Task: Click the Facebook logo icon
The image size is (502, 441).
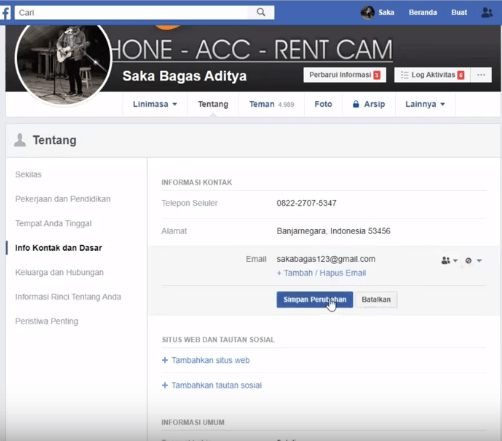Action: point(5,13)
